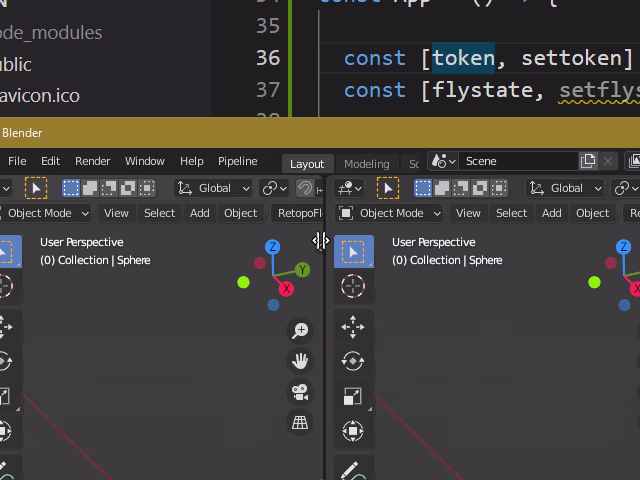Open RetopoFlow menu in left viewport
The image size is (640, 480).
pos(298,213)
